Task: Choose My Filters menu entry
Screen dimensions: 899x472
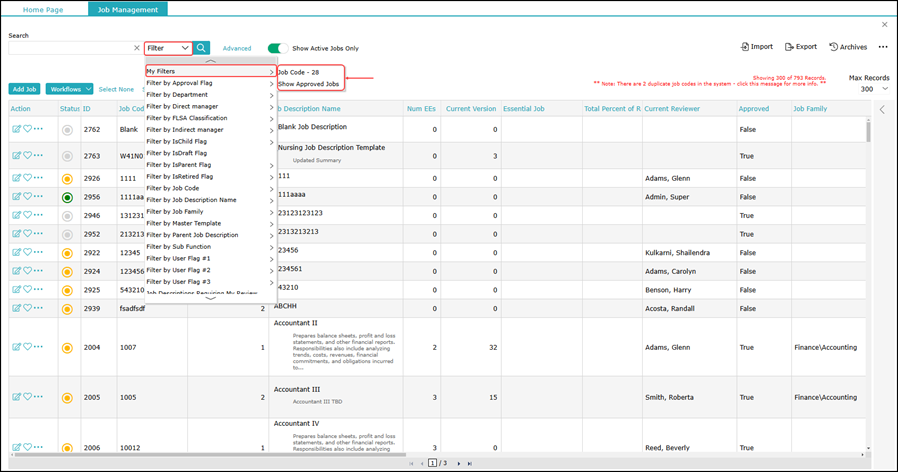Action: 210,71
